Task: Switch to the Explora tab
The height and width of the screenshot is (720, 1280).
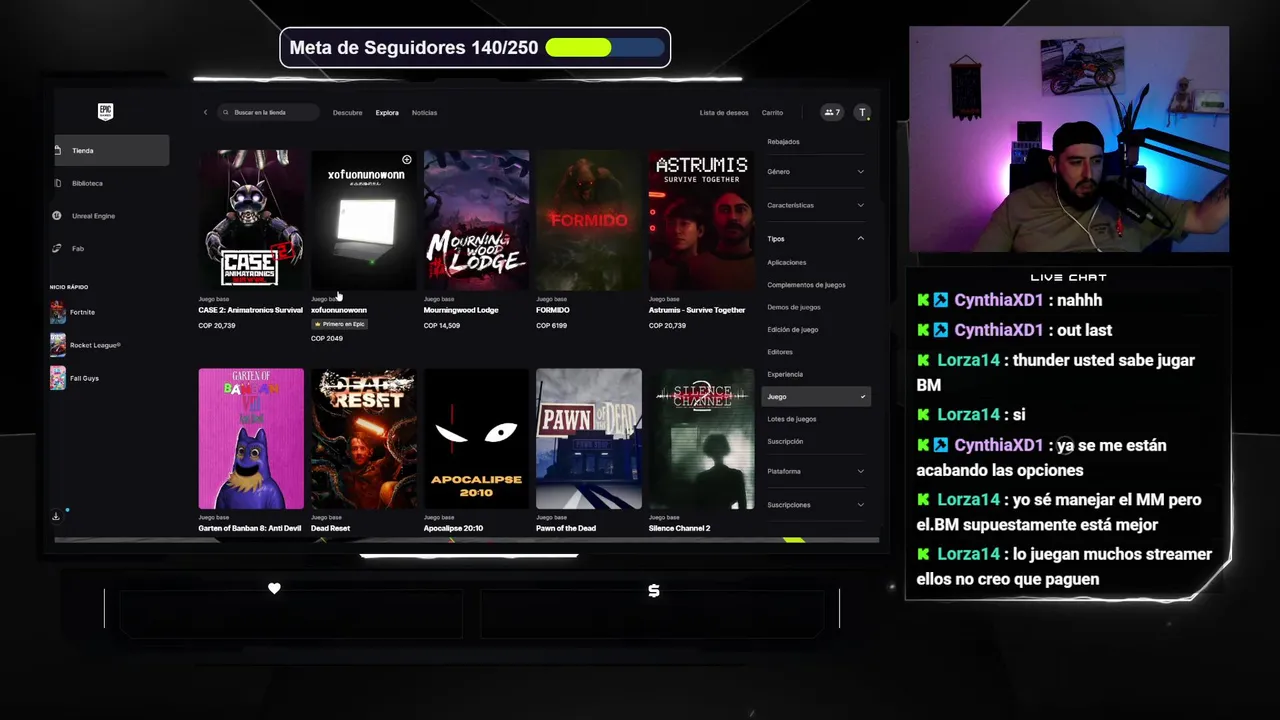Action: (x=387, y=112)
